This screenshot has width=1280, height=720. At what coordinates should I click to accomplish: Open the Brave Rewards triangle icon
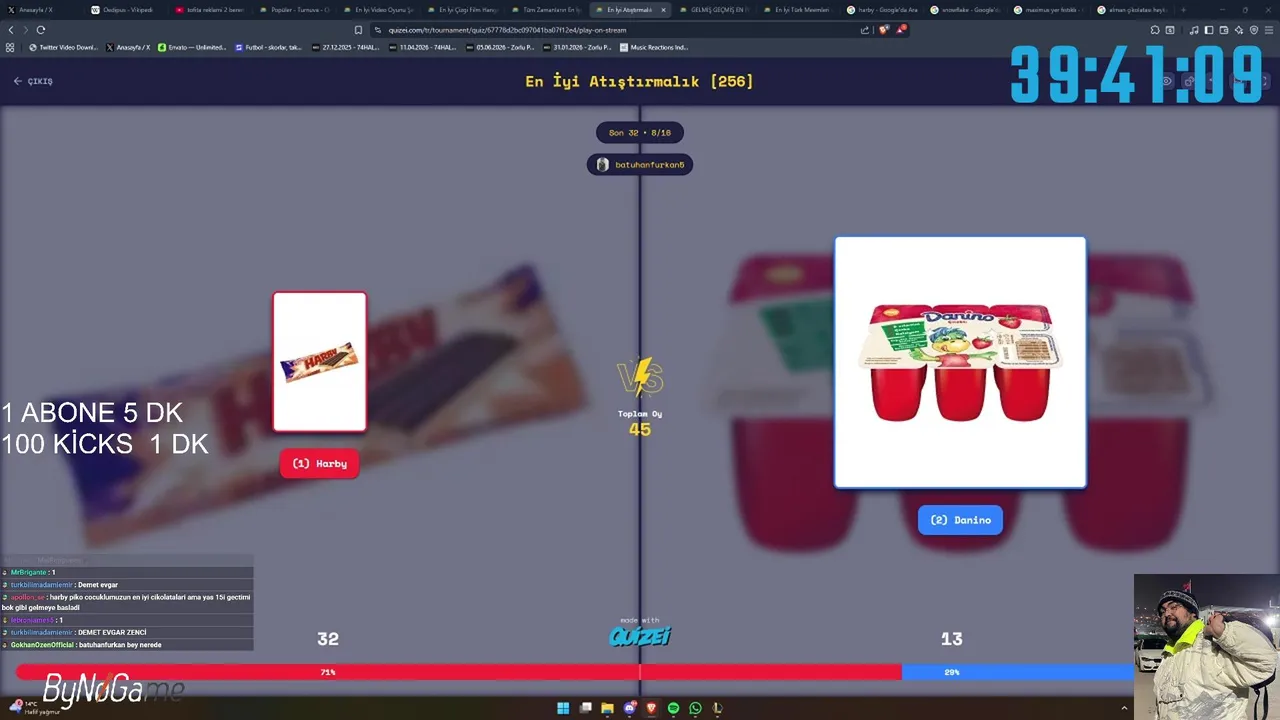pyautogui.click(x=900, y=30)
